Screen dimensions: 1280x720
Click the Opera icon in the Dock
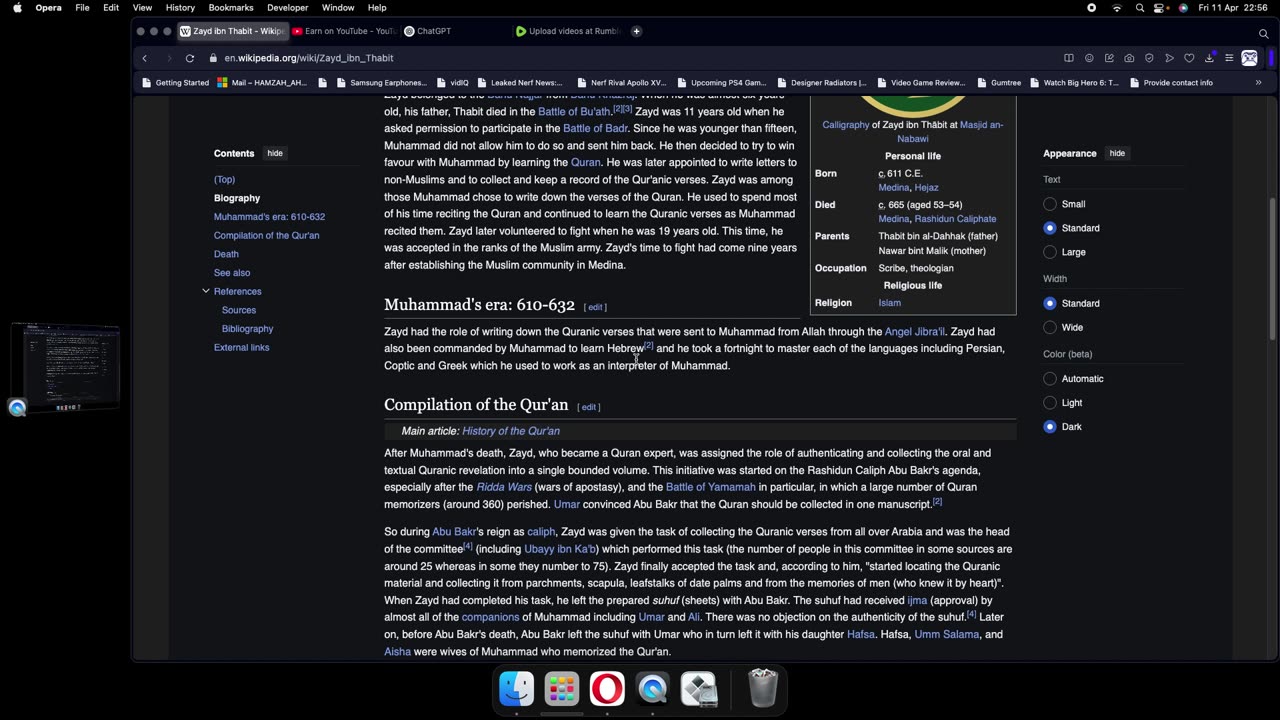tap(607, 689)
